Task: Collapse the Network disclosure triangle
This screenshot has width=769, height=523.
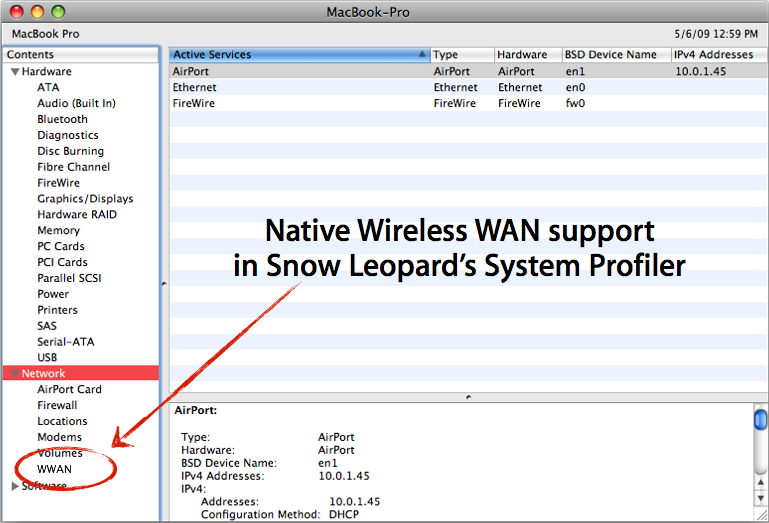Action: (x=15, y=374)
